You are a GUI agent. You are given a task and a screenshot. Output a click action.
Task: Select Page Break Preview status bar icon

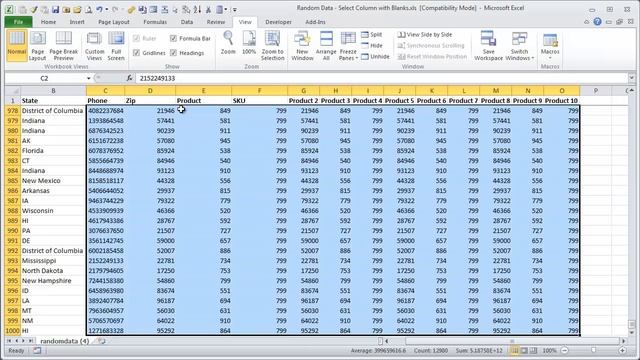click(x=533, y=351)
